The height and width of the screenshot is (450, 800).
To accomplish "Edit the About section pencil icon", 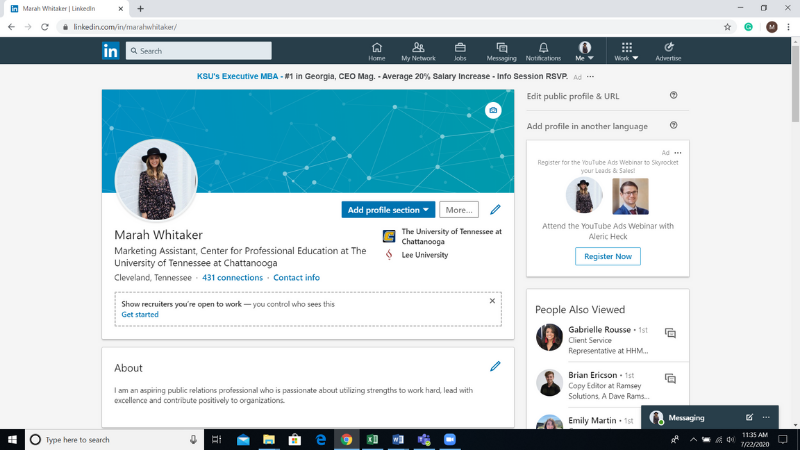I will 495,366.
